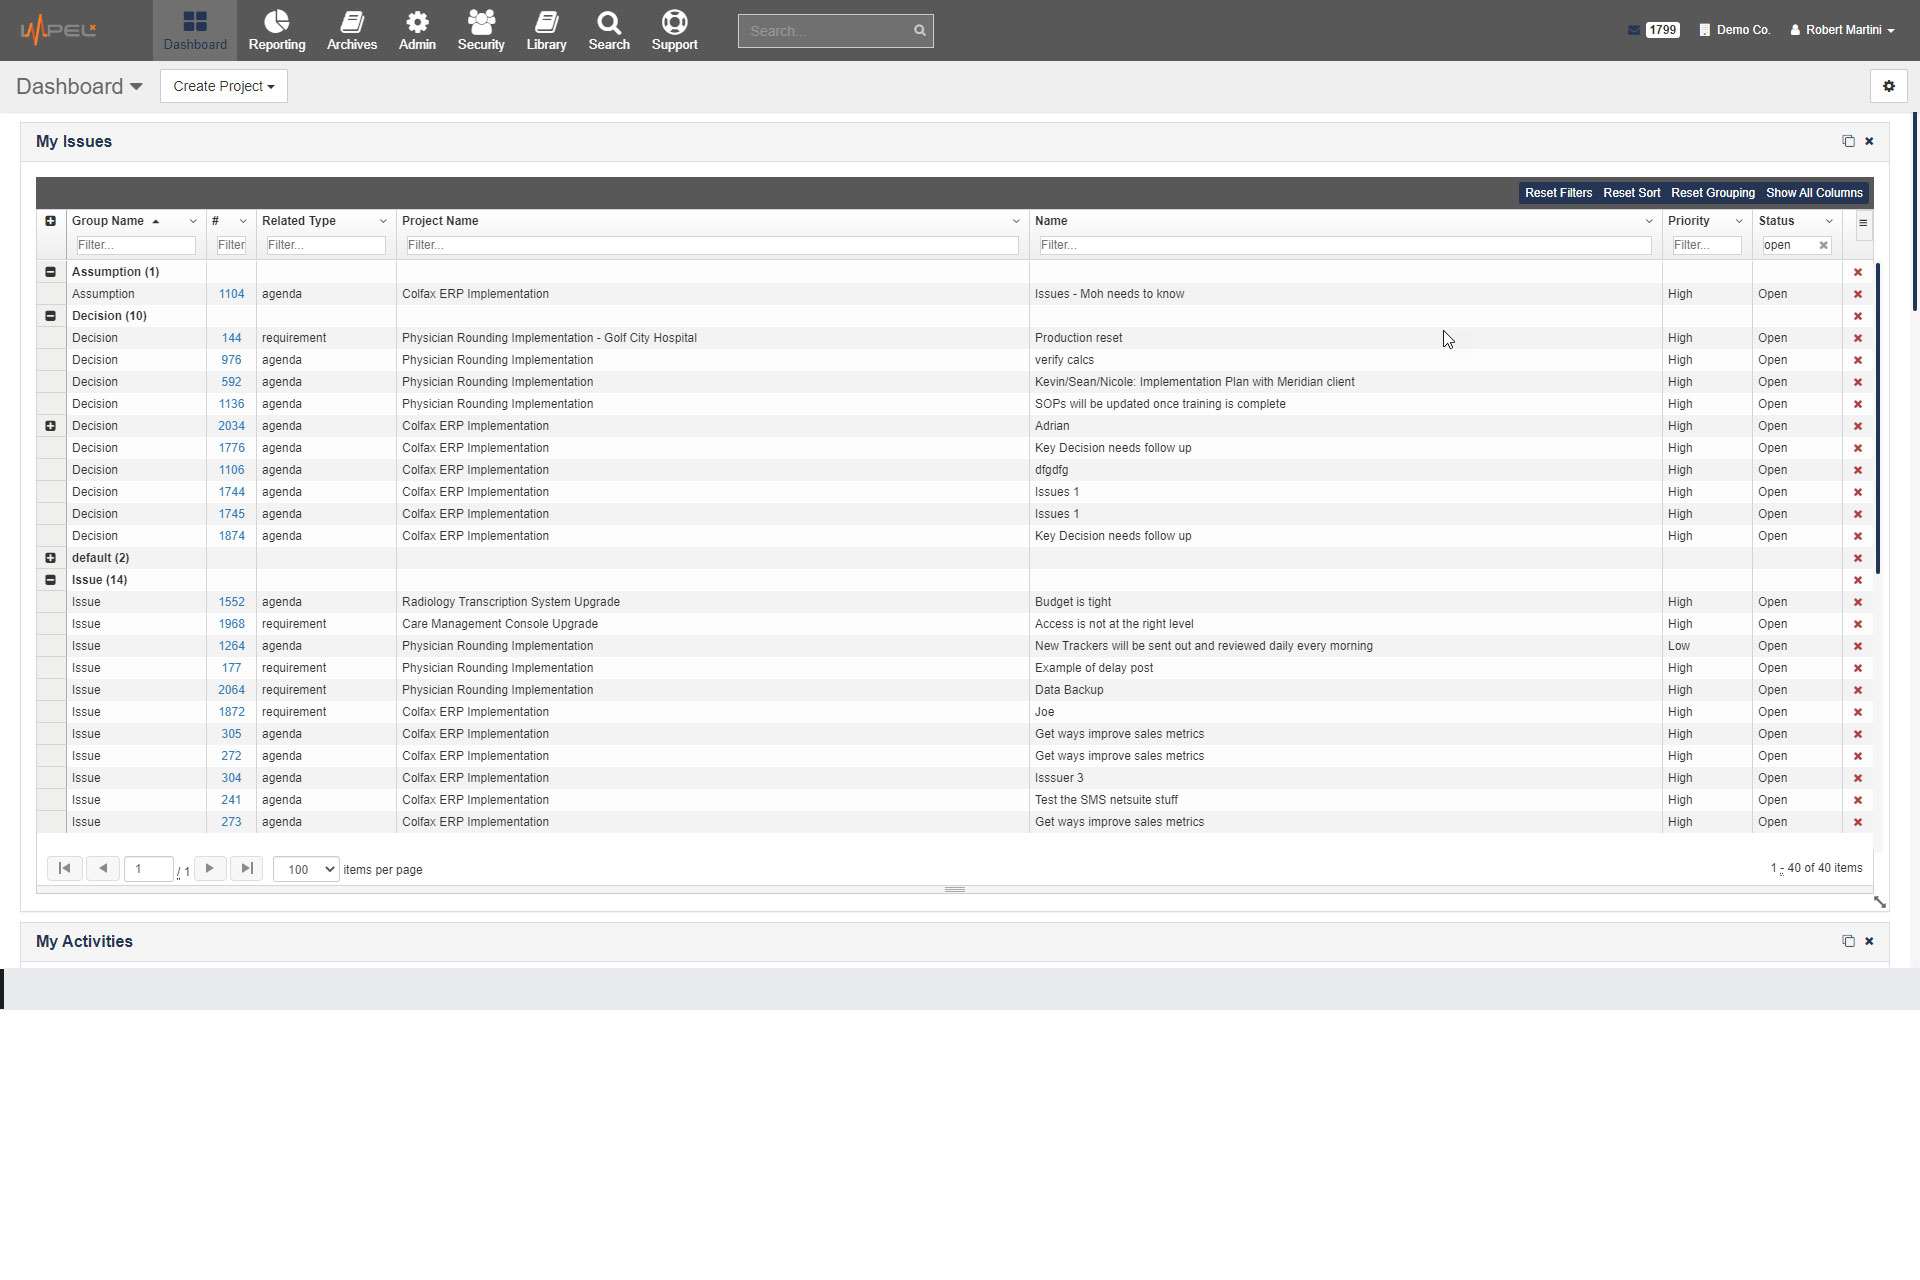Select items per page dropdown control
Image resolution: width=1920 pixels, height=1280 pixels.
pyautogui.click(x=304, y=869)
